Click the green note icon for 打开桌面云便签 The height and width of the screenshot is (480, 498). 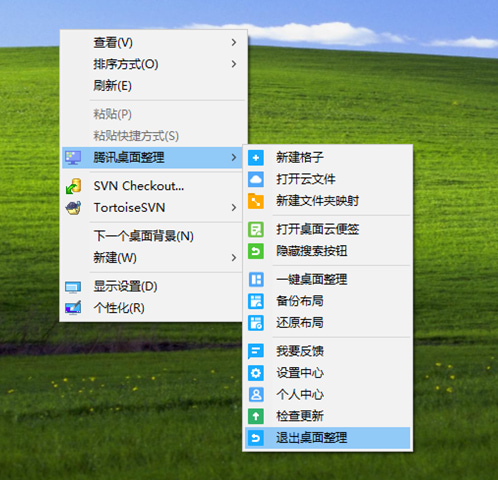click(x=256, y=229)
